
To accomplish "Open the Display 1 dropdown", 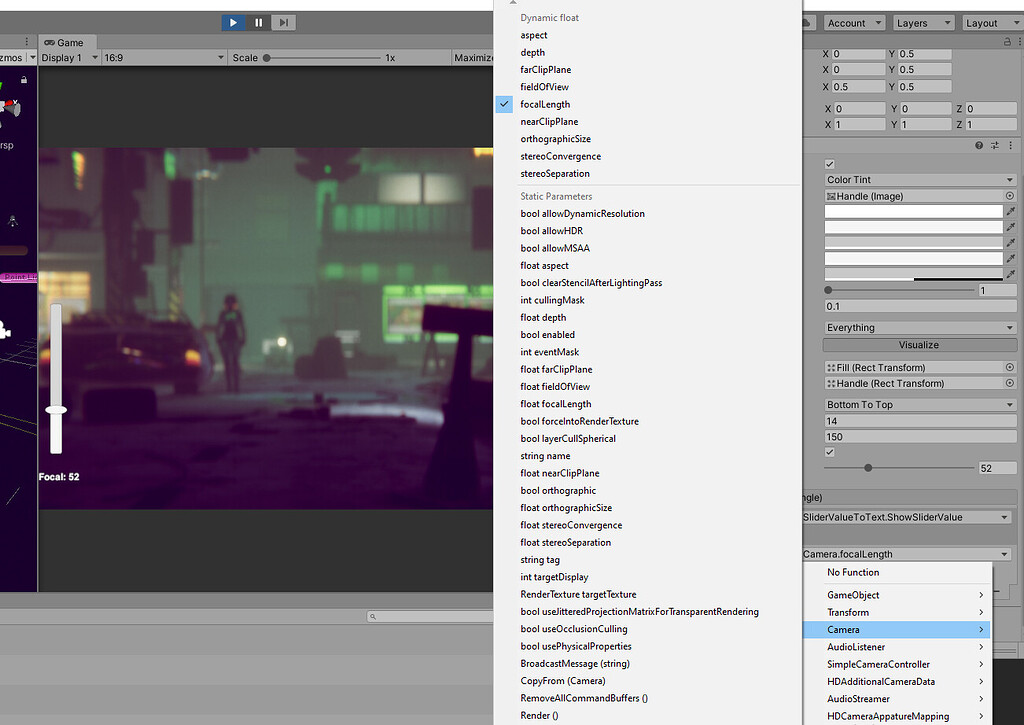I will (69, 57).
